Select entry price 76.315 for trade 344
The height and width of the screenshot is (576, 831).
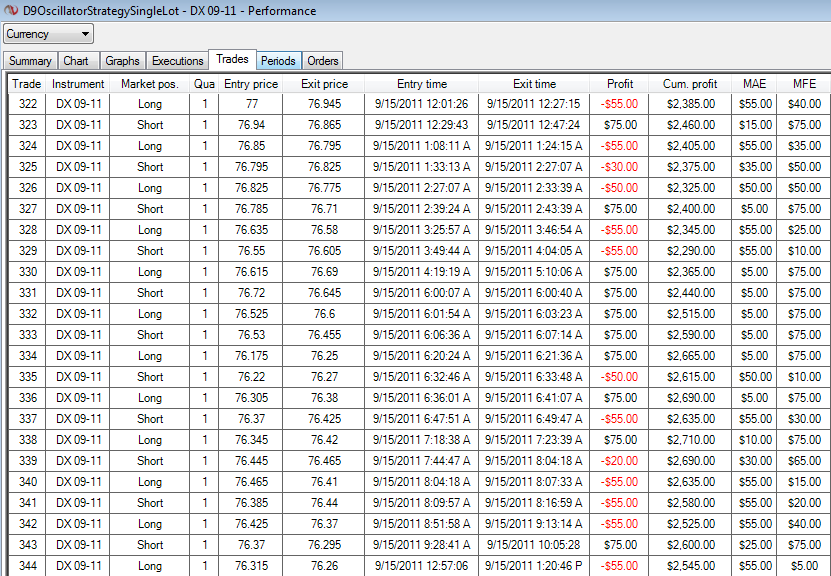(x=251, y=566)
